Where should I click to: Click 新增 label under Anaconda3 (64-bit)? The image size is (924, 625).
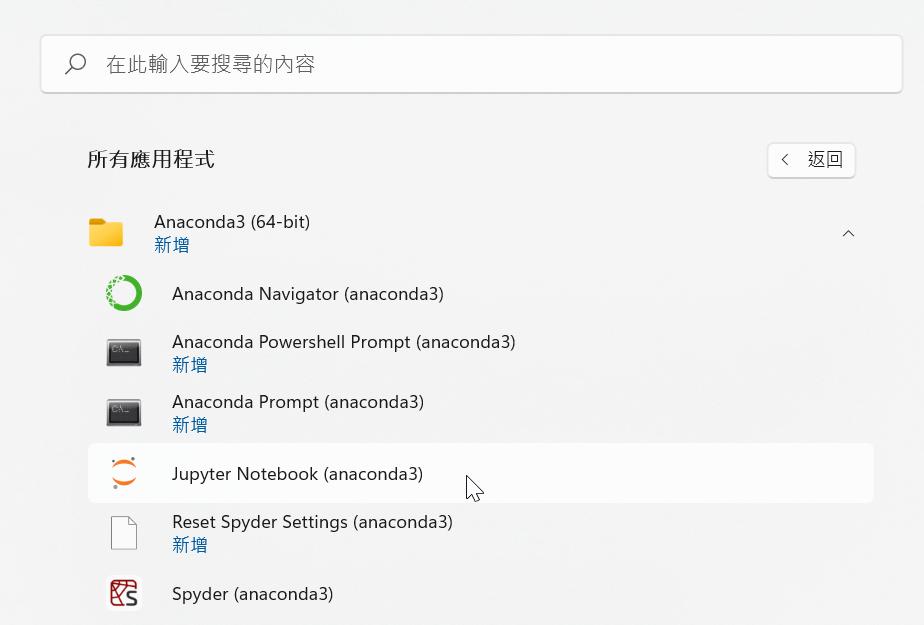click(171, 244)
